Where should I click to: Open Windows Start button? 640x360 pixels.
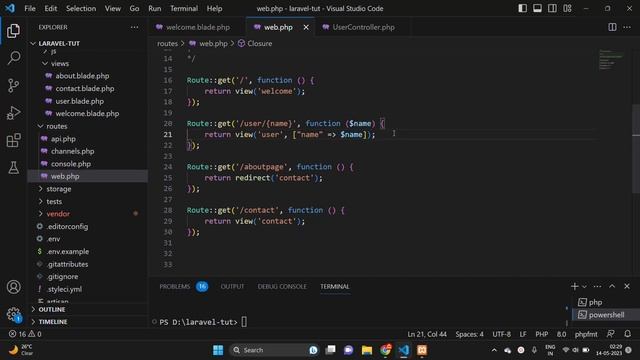pos(218,350)
